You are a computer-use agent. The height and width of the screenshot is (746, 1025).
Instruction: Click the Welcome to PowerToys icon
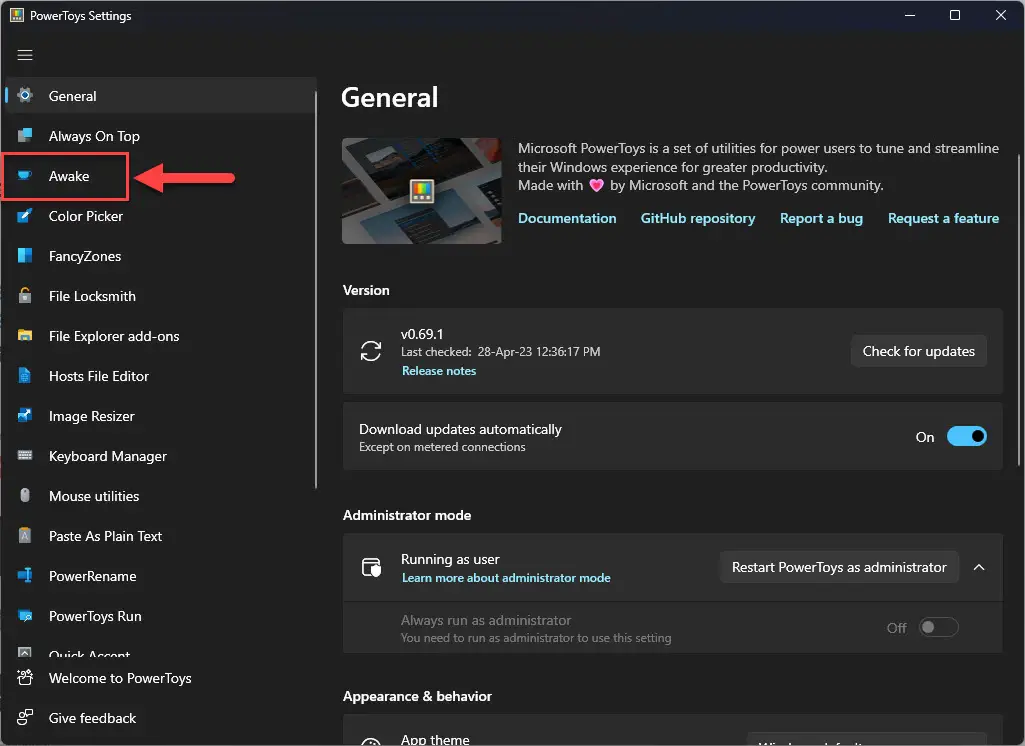coord(25,677)
